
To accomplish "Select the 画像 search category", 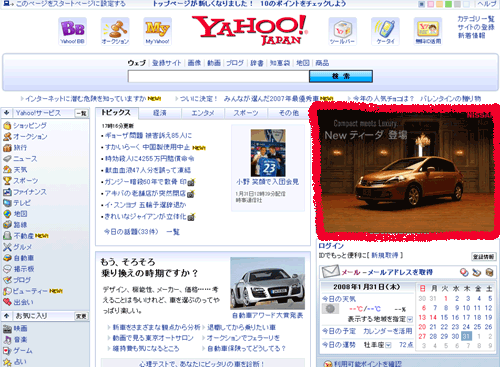I will (194, 63).
